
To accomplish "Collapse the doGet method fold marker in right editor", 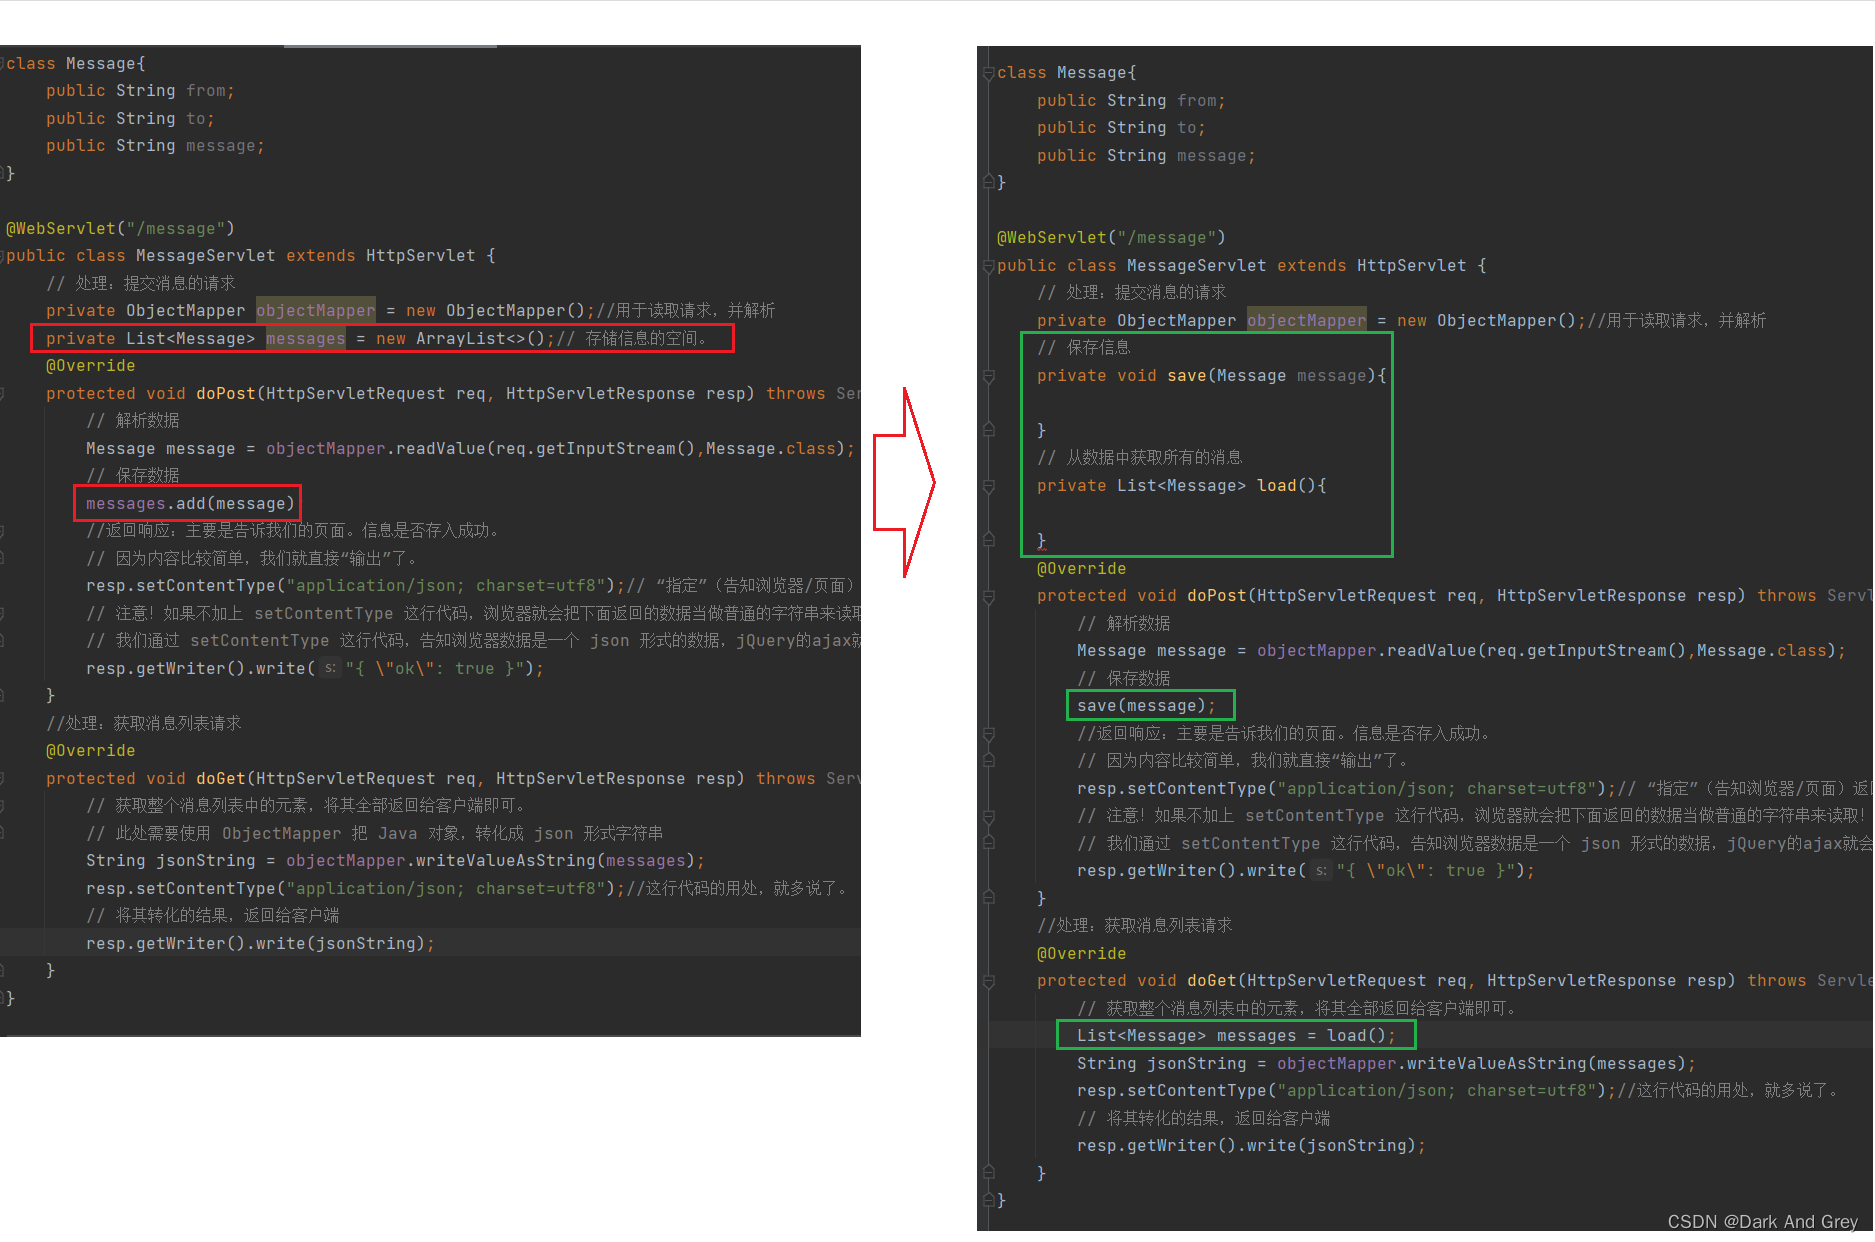I will [988, 981].
